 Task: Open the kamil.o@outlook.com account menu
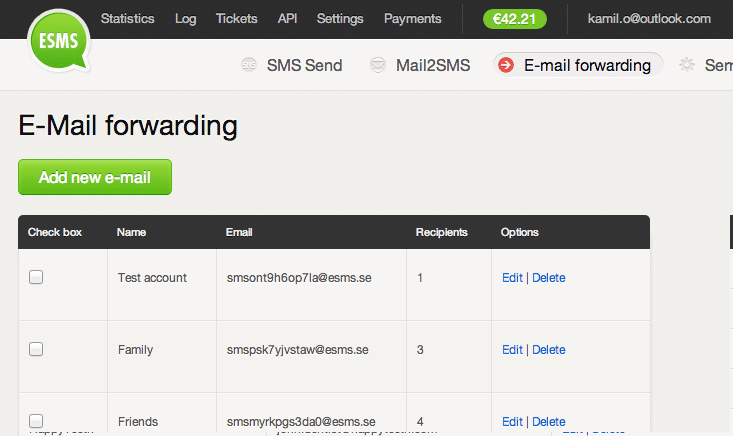pyautogui.click(x=649, y=19)
